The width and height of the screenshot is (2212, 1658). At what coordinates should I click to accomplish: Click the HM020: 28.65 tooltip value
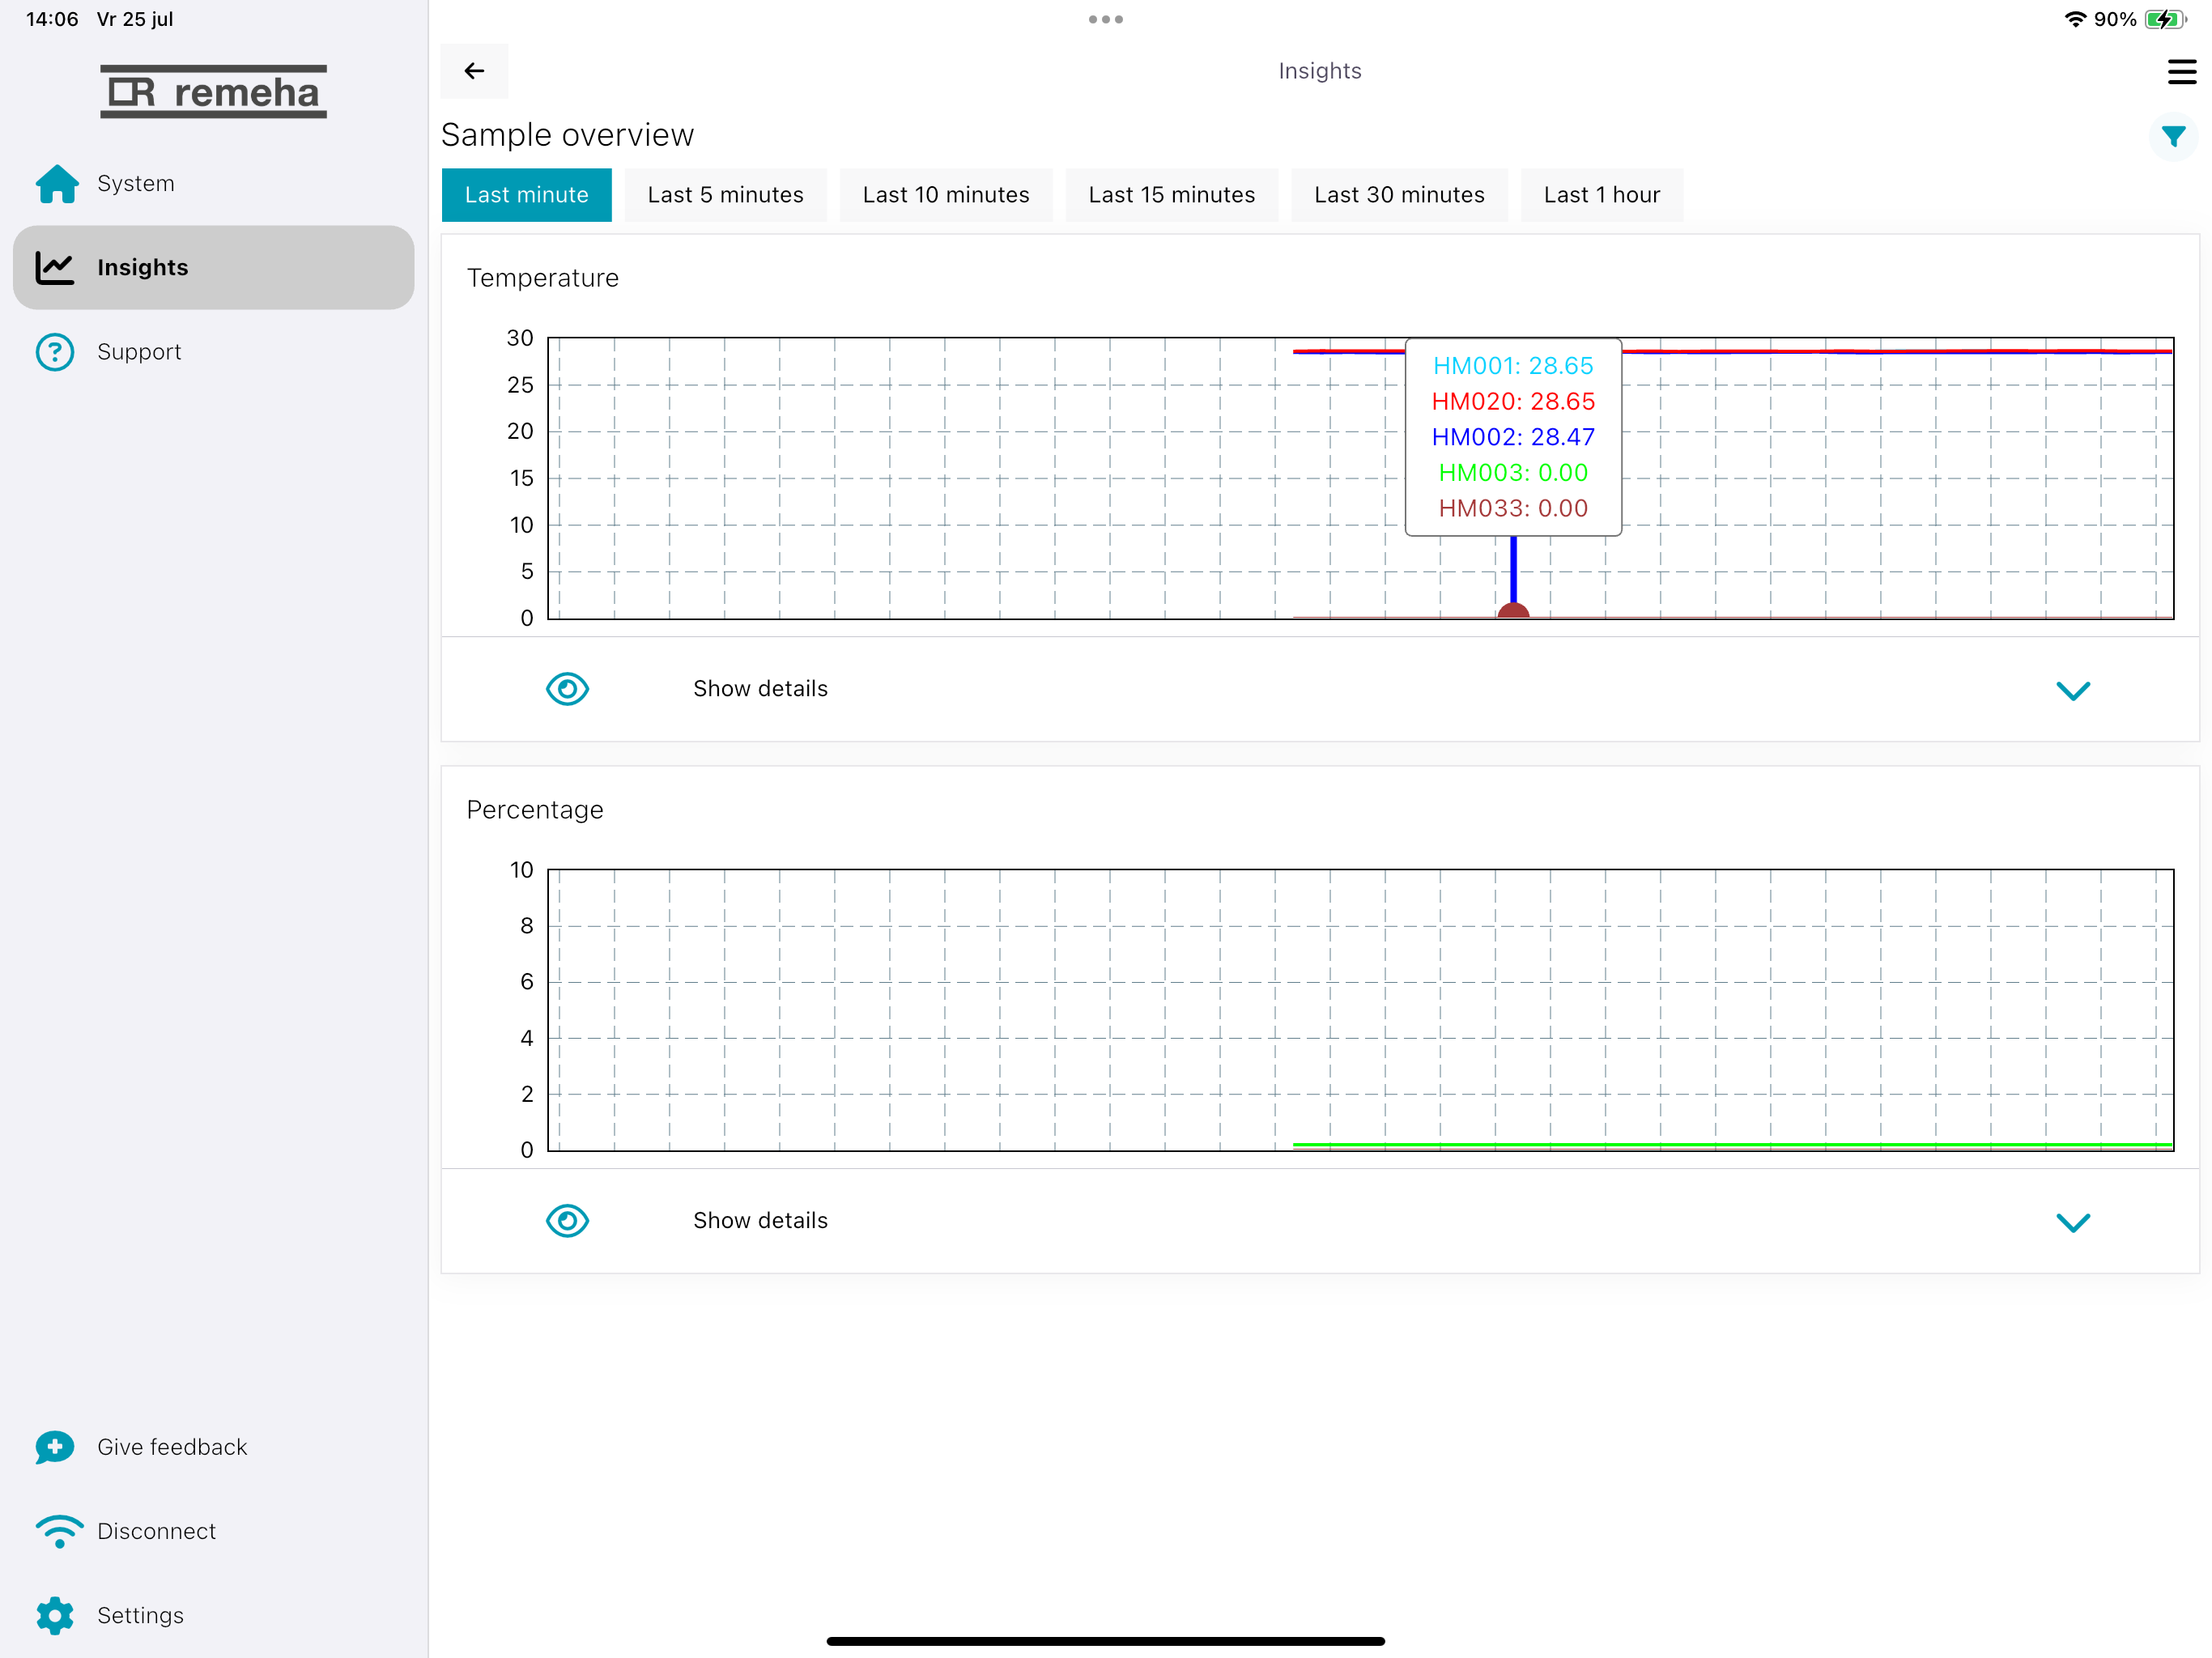click(1513, 402)
